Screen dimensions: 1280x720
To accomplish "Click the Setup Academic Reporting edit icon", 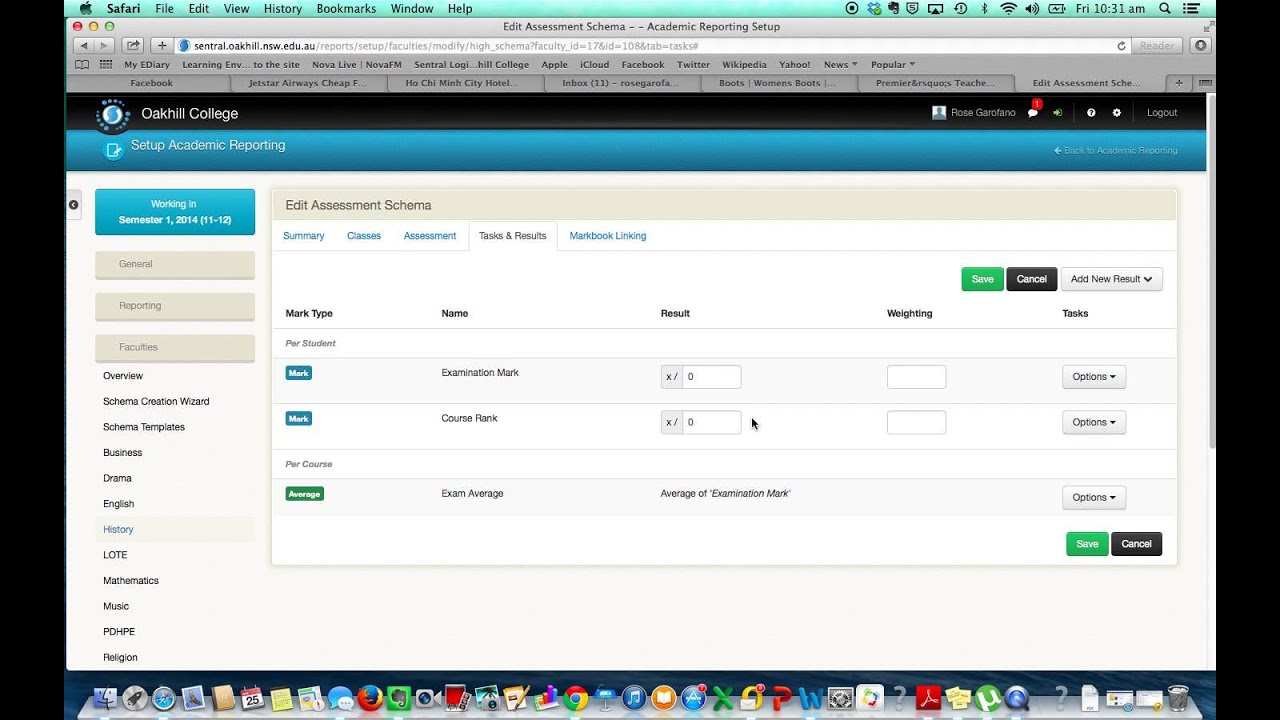I will click(x=113, y=150).
